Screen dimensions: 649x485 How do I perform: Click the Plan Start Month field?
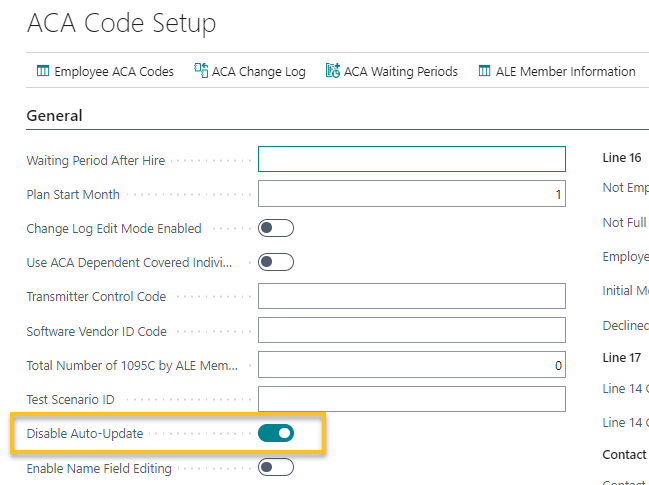coord(411,194)
